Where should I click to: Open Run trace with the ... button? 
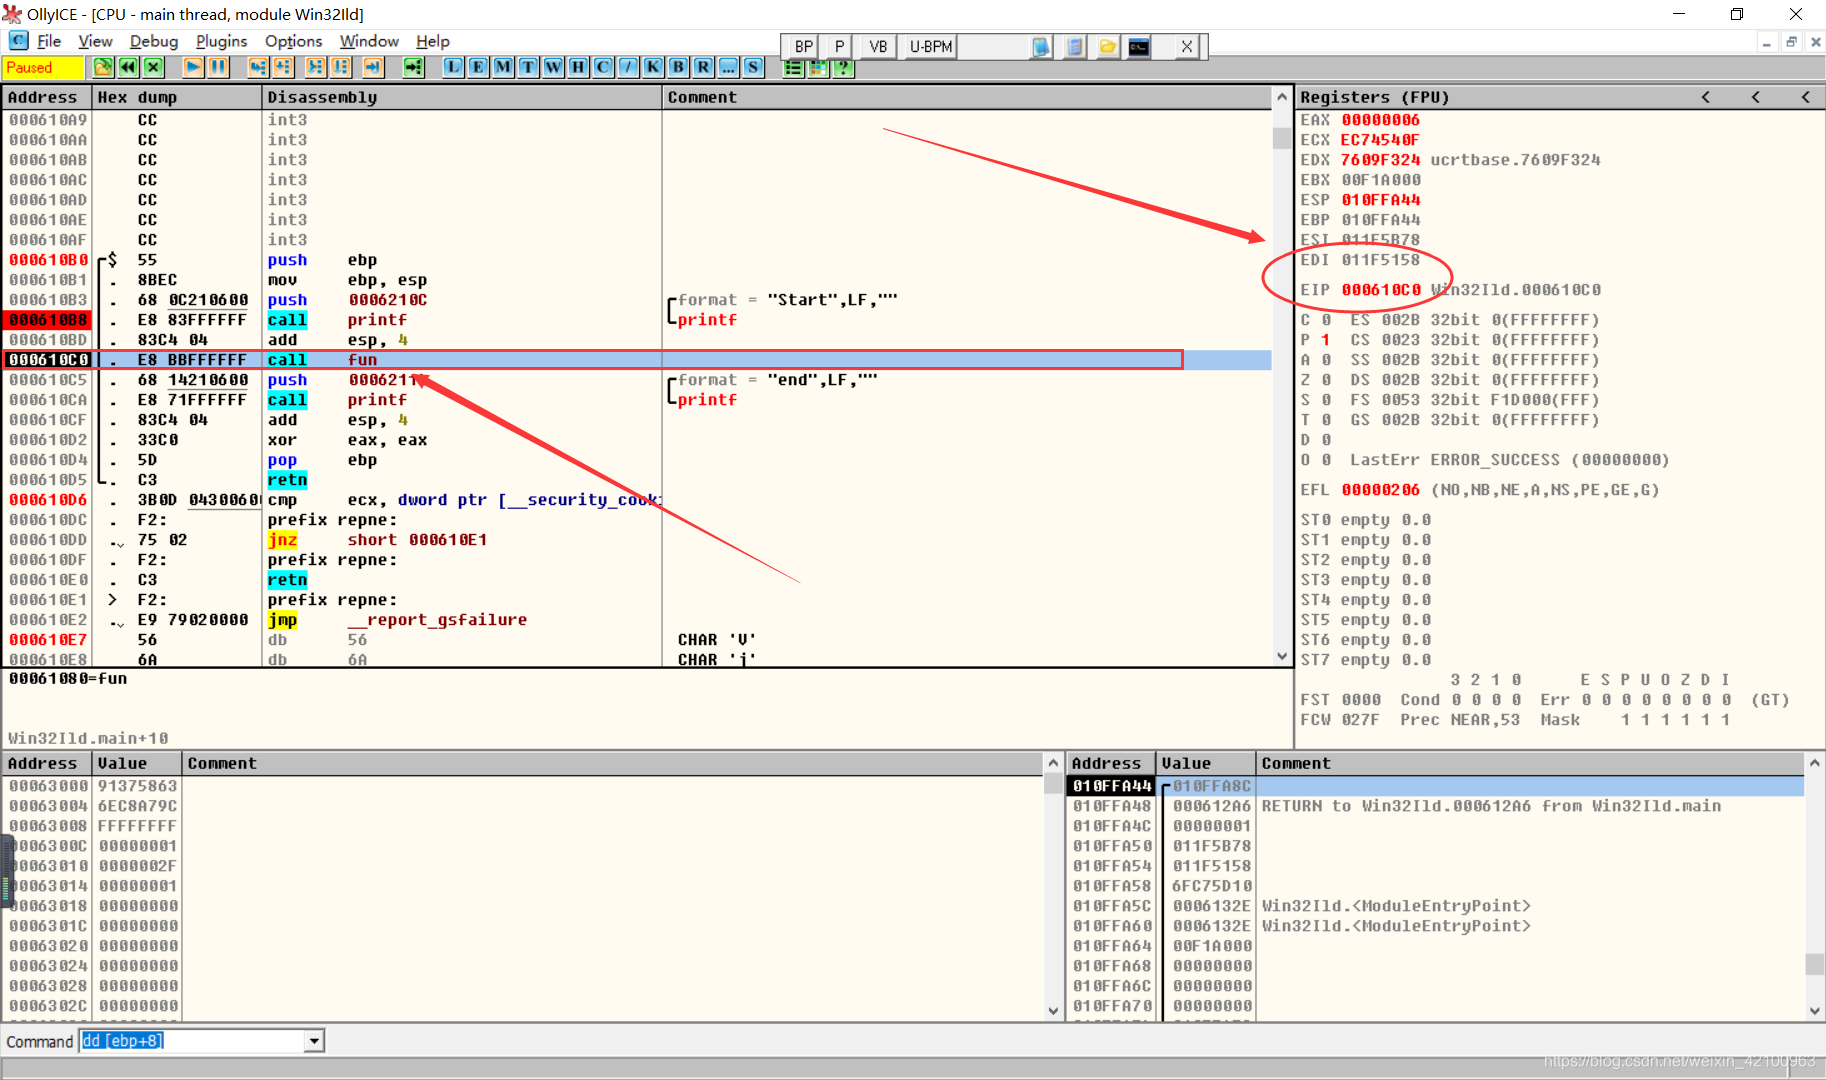(x=728, y=67)
